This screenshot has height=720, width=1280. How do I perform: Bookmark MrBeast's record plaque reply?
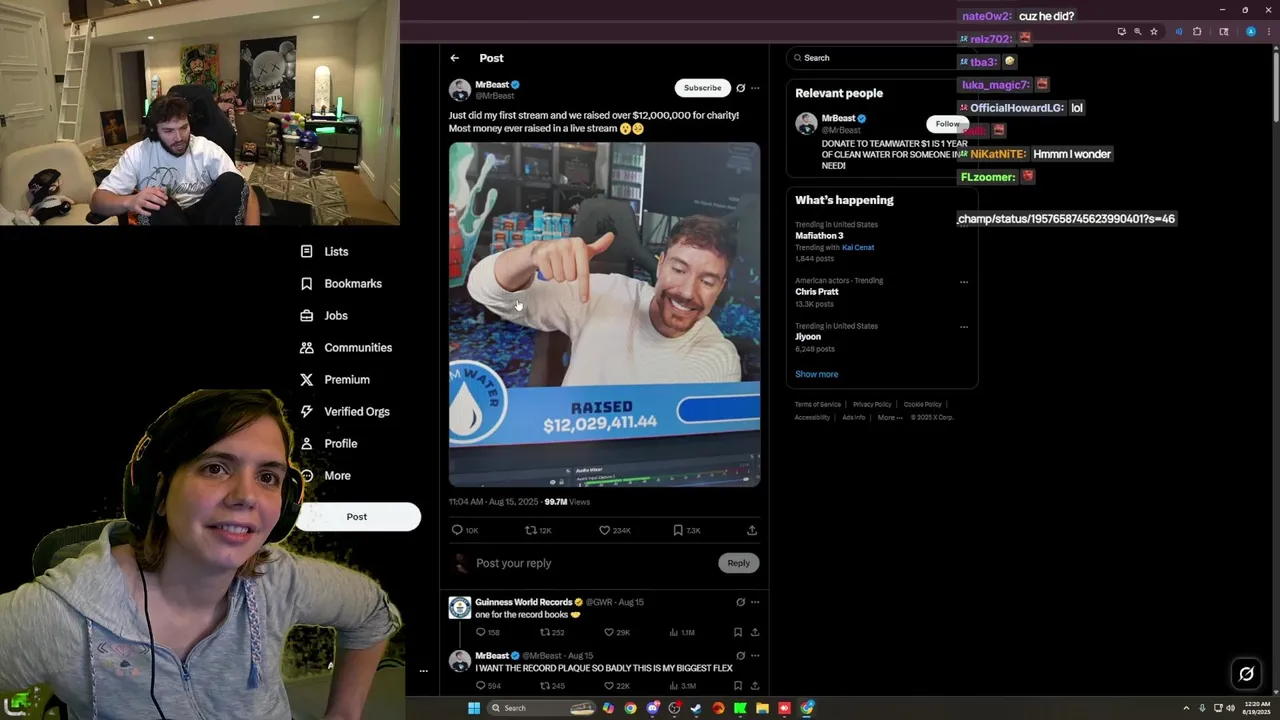(x=738, y=686)
